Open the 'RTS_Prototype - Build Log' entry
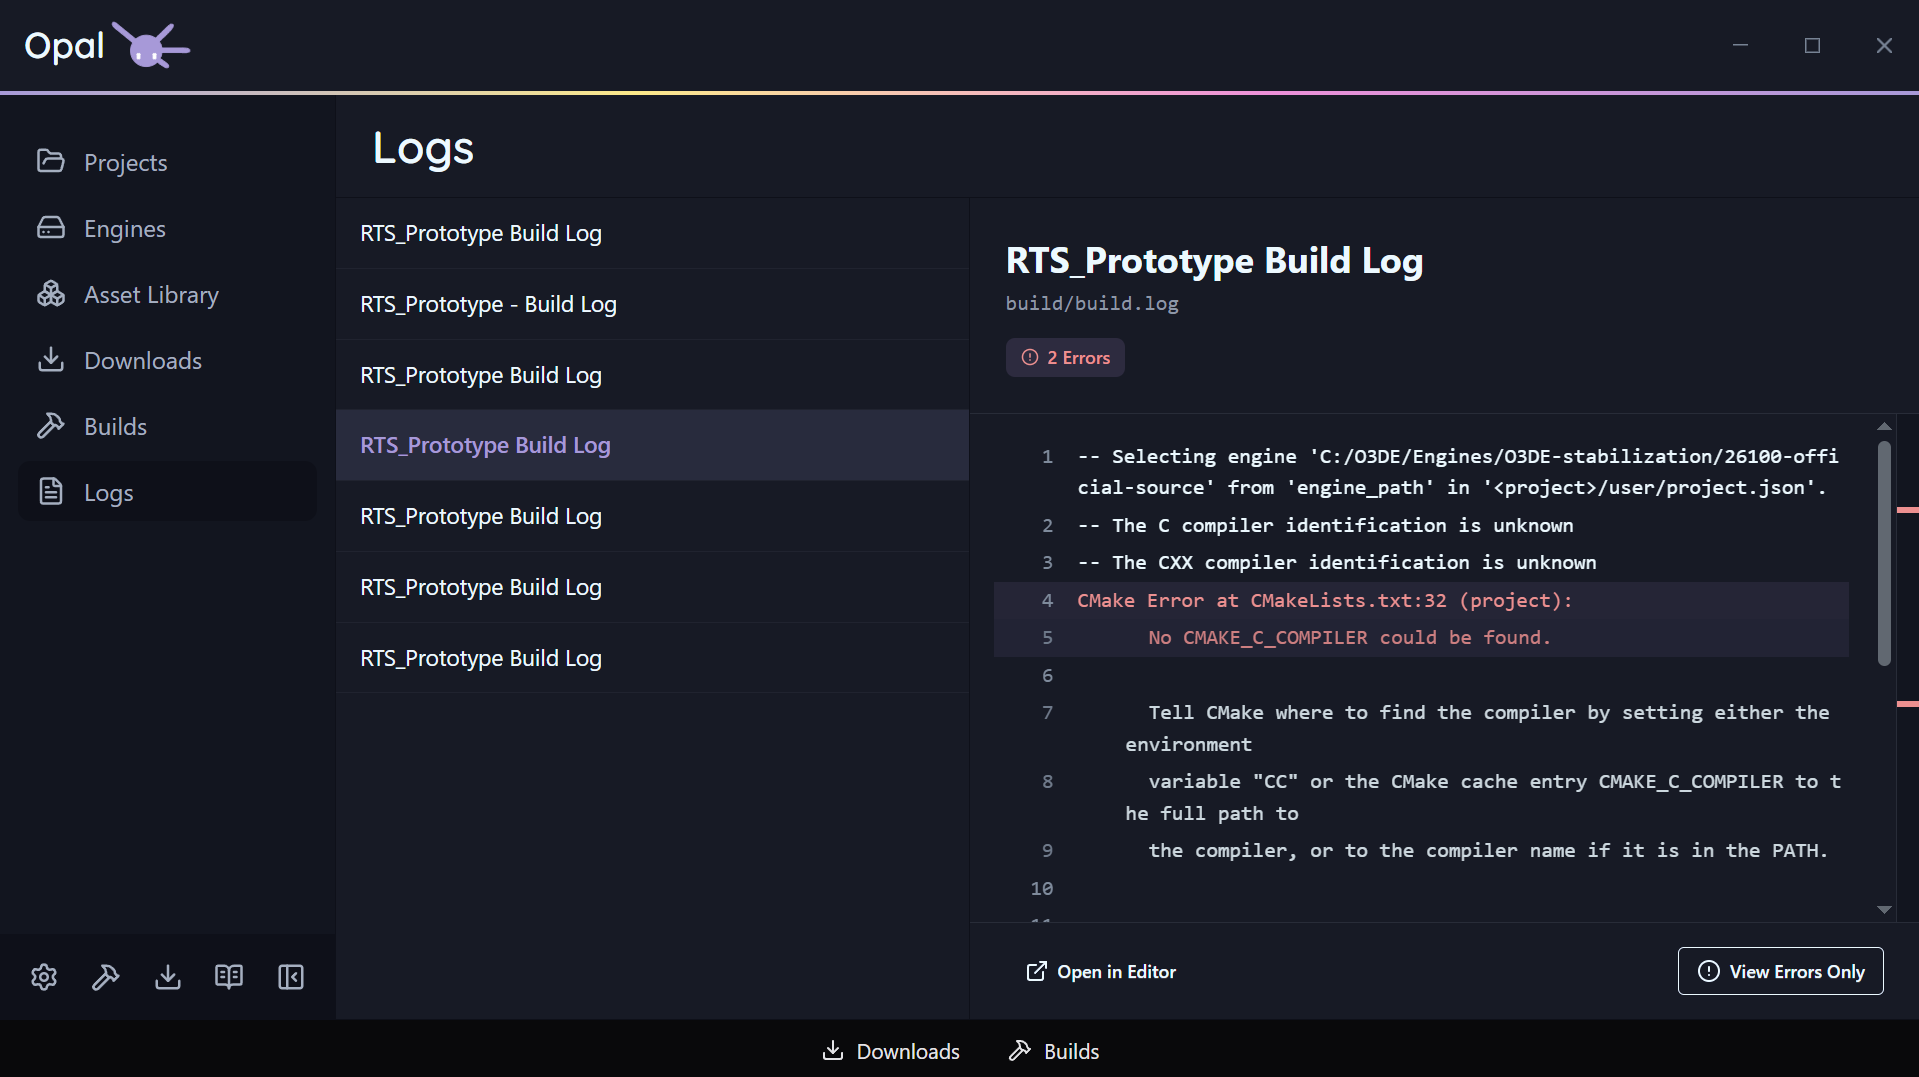The image size is (1919, 1077). coord(652,304)
